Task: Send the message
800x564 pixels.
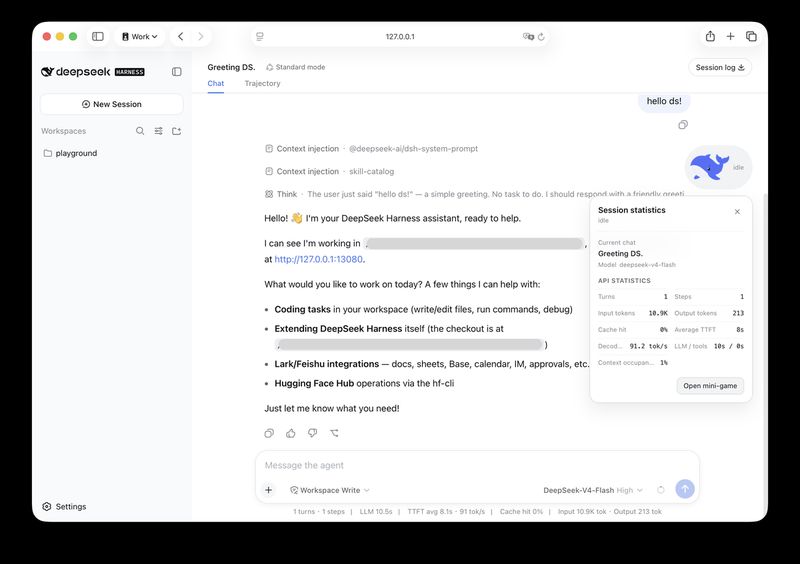Action: click(x=685, y=489)
